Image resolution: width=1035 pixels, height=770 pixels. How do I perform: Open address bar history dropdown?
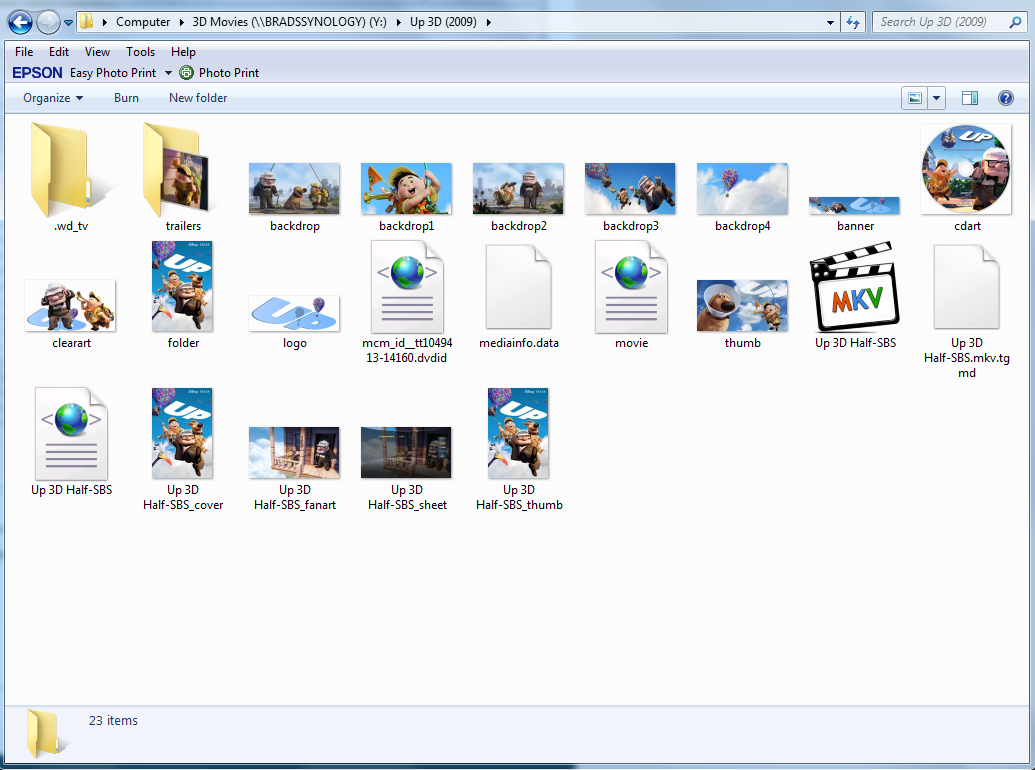pyautogui.click(x=830, y=22)
